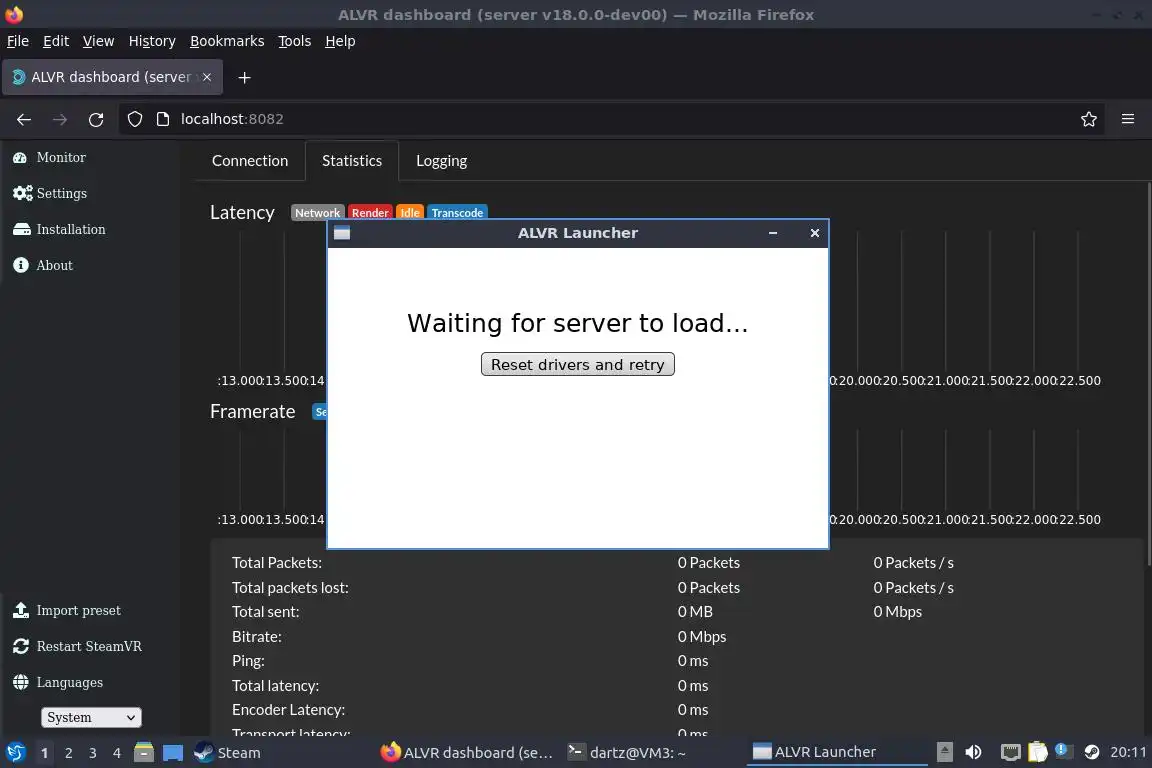Open Steam from the taskbar

coord(227,753)
